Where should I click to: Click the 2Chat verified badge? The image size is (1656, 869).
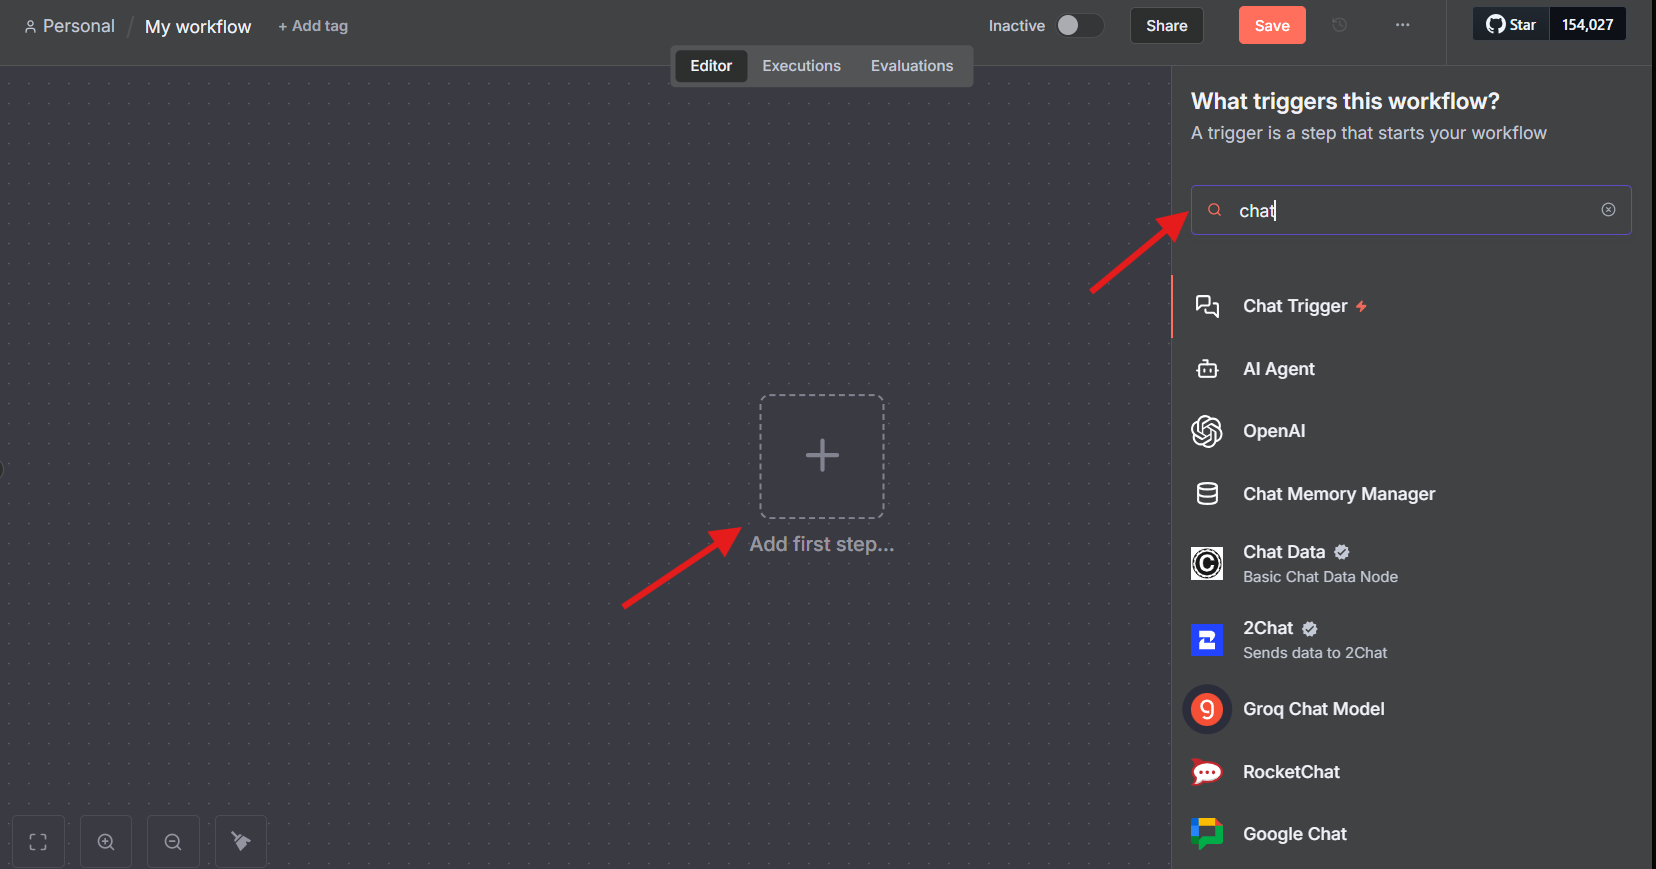(1310, 629)
